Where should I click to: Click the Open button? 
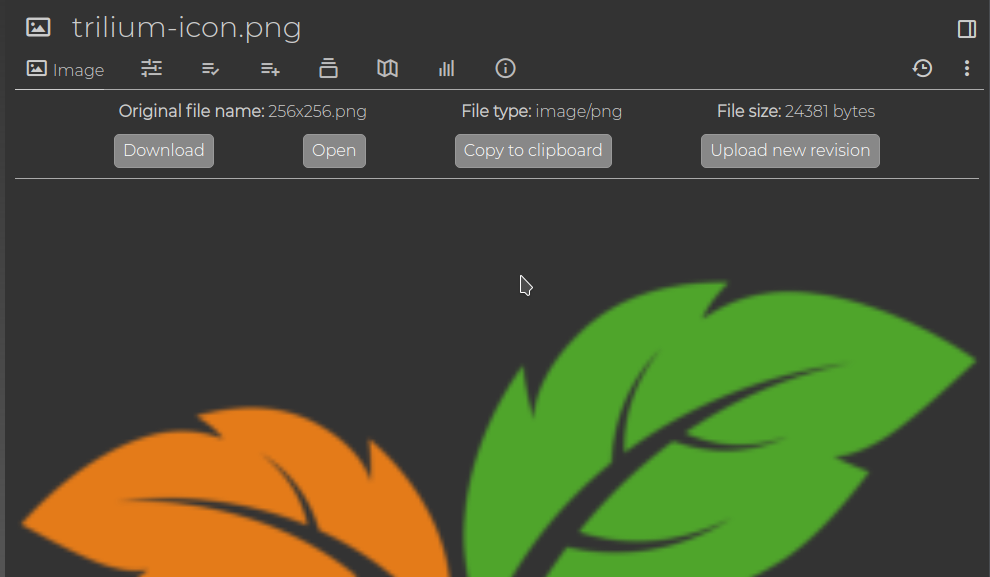334,151
